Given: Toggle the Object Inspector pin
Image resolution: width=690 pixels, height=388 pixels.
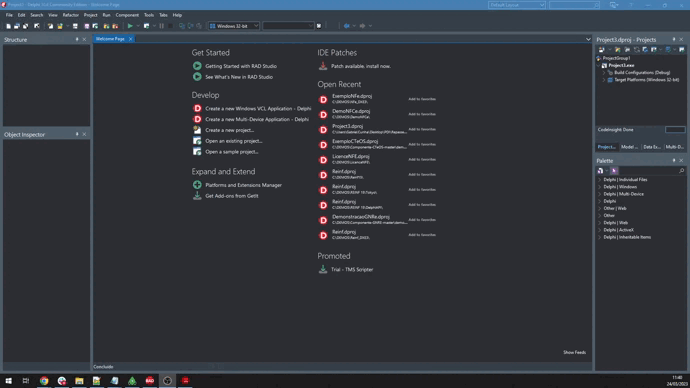Looking at the screenshot, I should (77, 134).
